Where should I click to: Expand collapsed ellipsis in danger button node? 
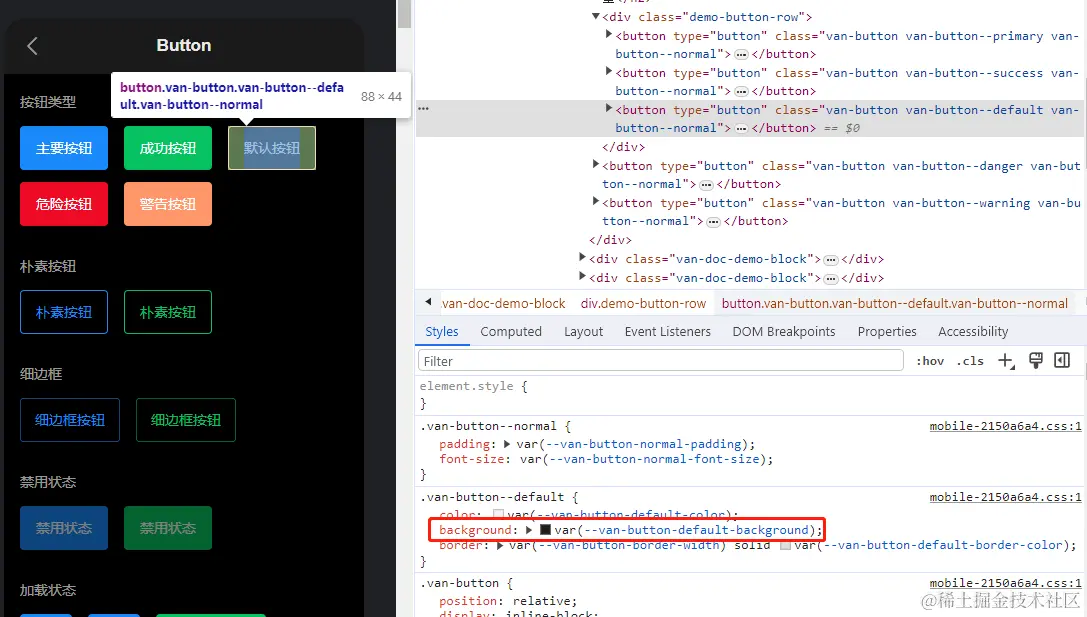tap(706, 184)
